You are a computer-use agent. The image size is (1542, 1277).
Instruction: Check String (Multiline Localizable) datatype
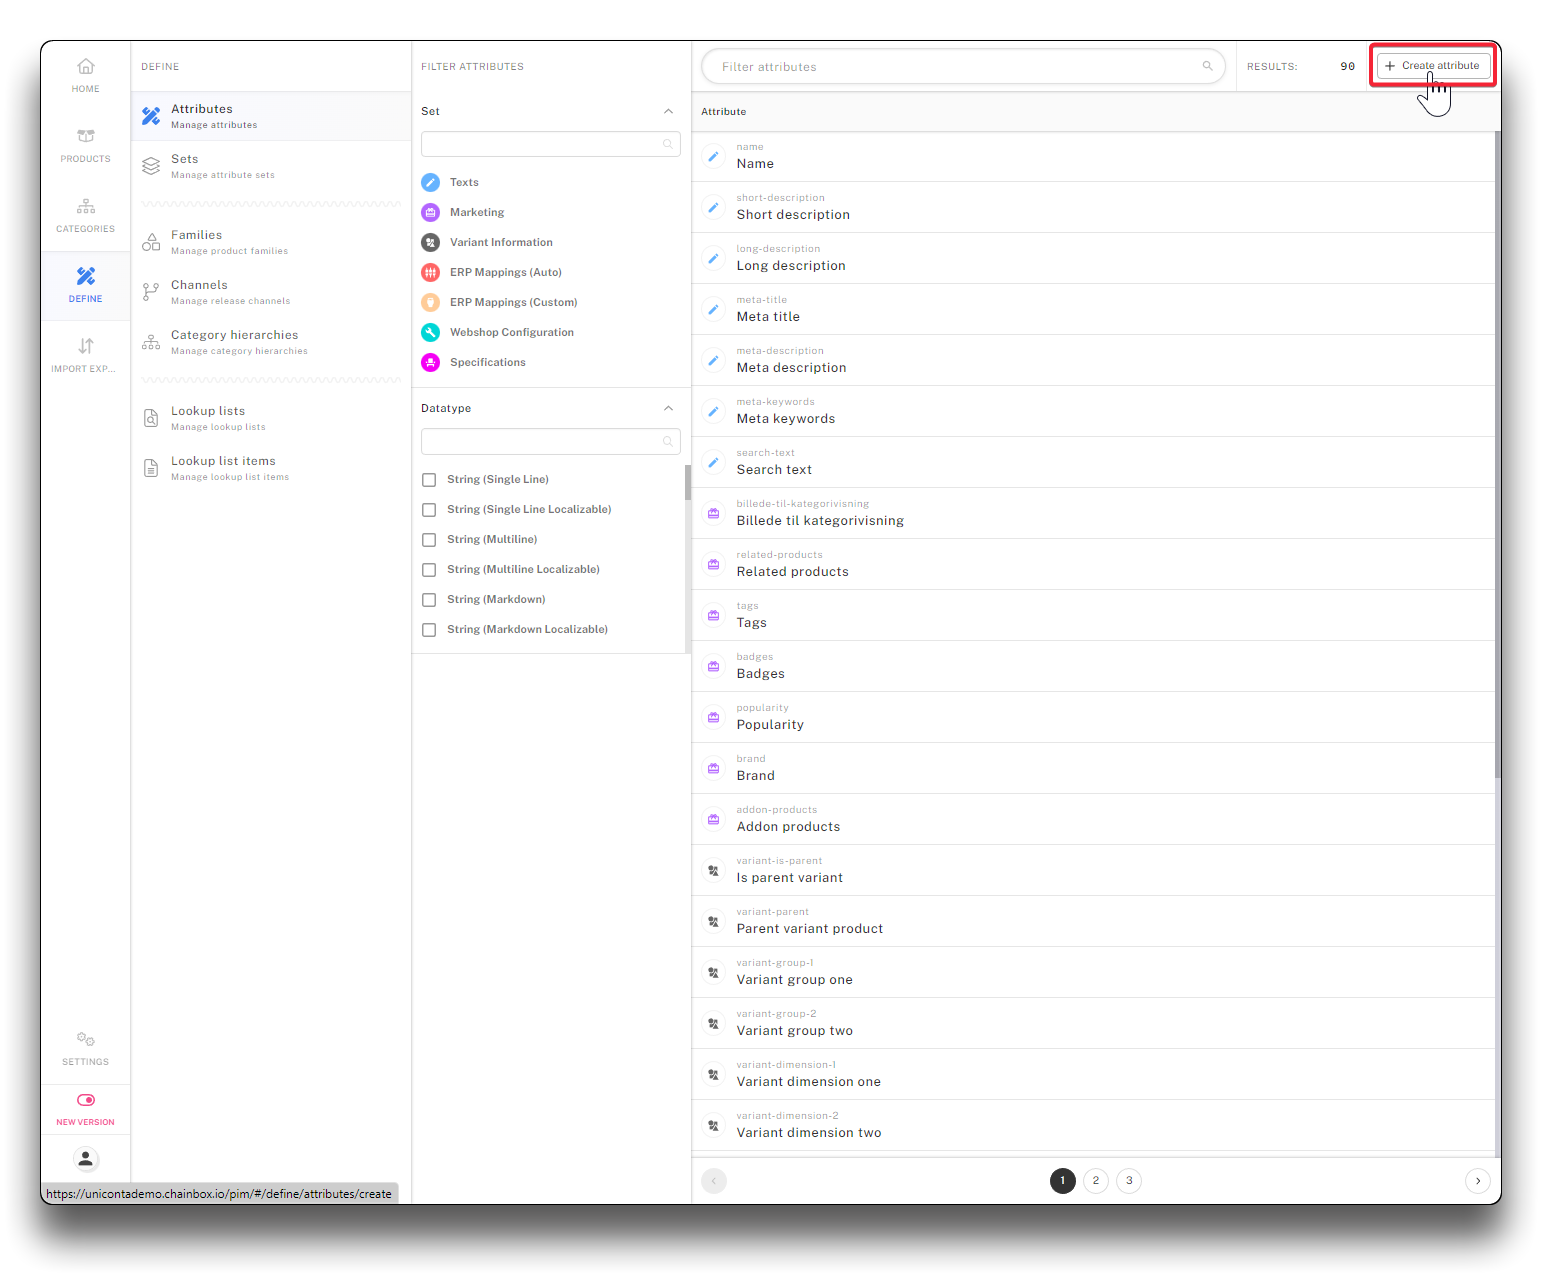point(429,570)
